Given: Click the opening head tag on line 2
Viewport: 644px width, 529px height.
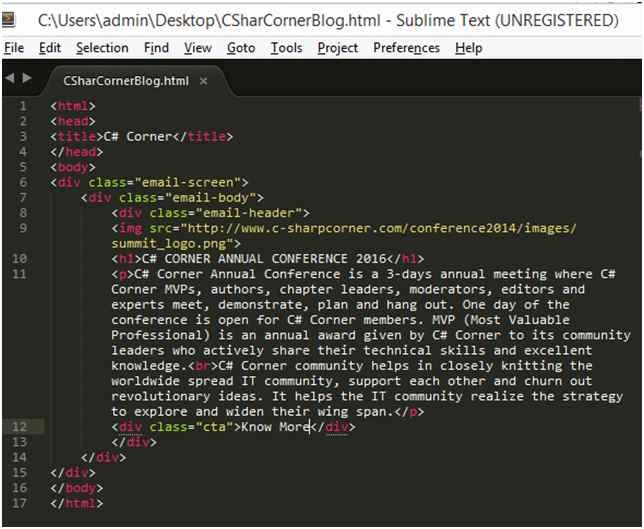Looking at the screenshot, I should point(73,122).
